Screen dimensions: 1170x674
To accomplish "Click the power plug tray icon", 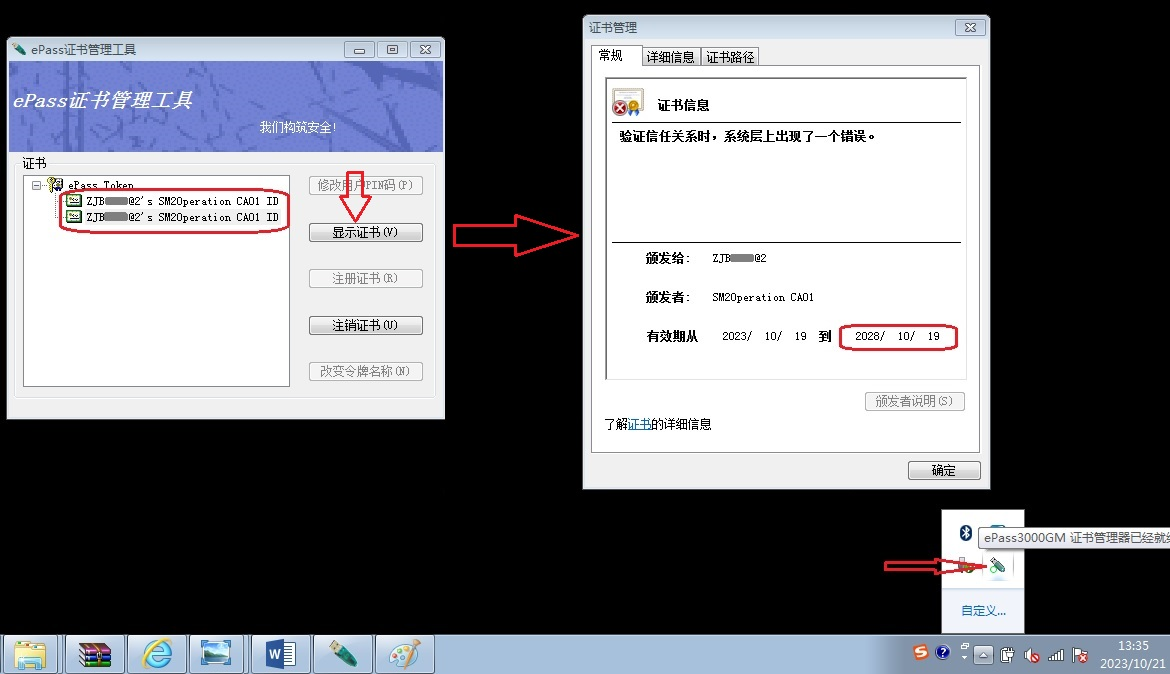I will pyautogui.click(x=1007, y=655).
